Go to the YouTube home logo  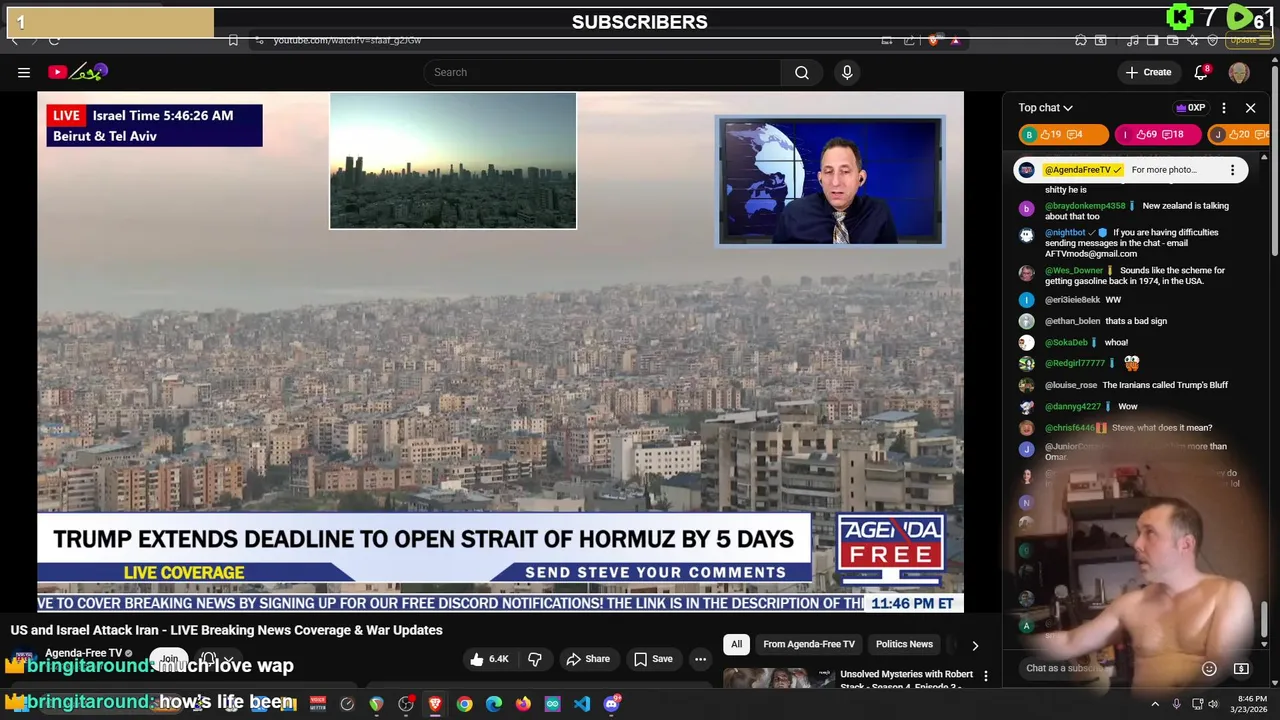click(78, 72)
